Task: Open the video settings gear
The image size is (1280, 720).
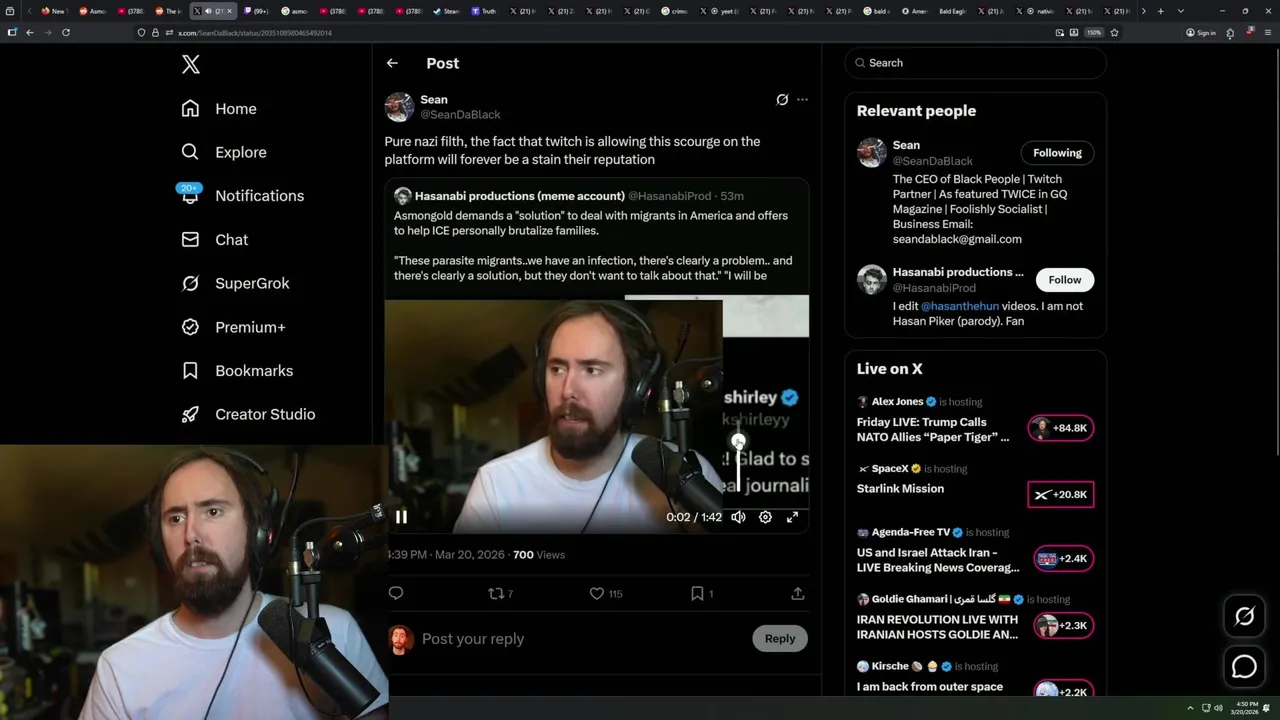Action: tap(765, 517)
